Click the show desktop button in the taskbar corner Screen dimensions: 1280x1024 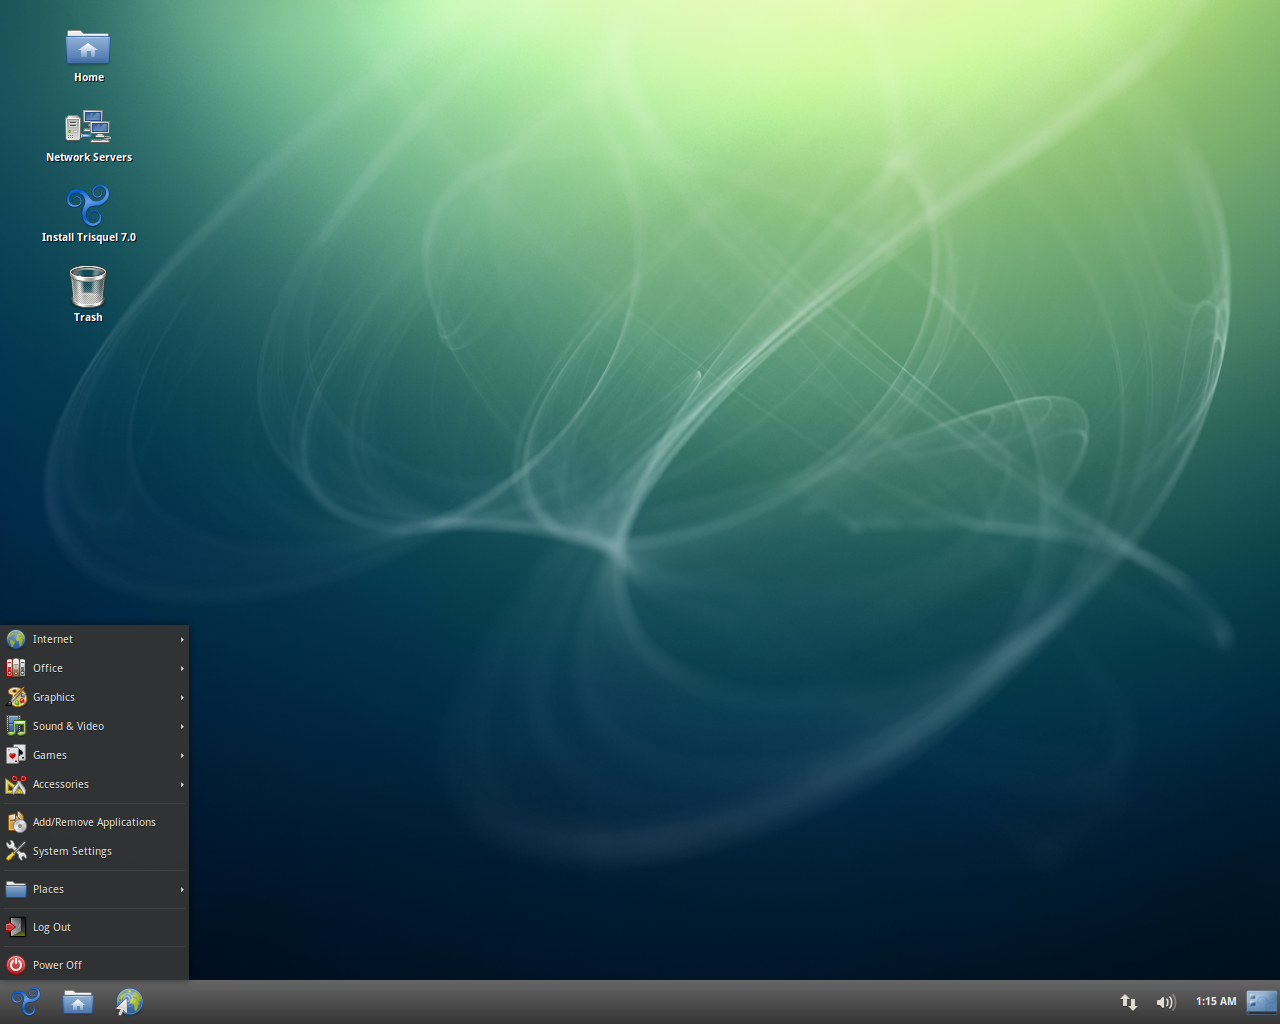[1262, 1001]
